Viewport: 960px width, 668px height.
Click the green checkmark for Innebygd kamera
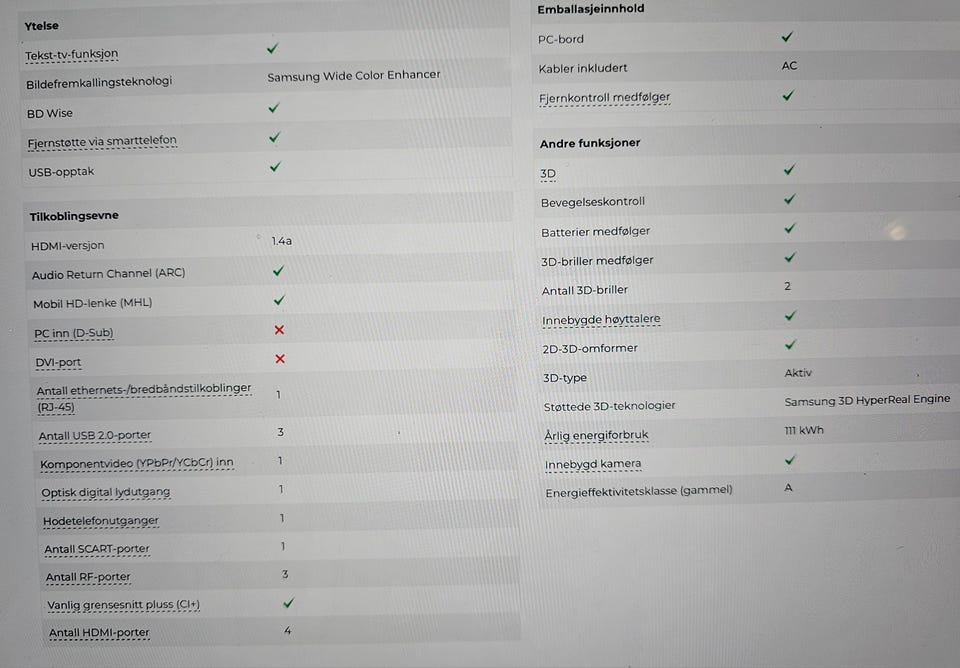(x=790, y=460)
